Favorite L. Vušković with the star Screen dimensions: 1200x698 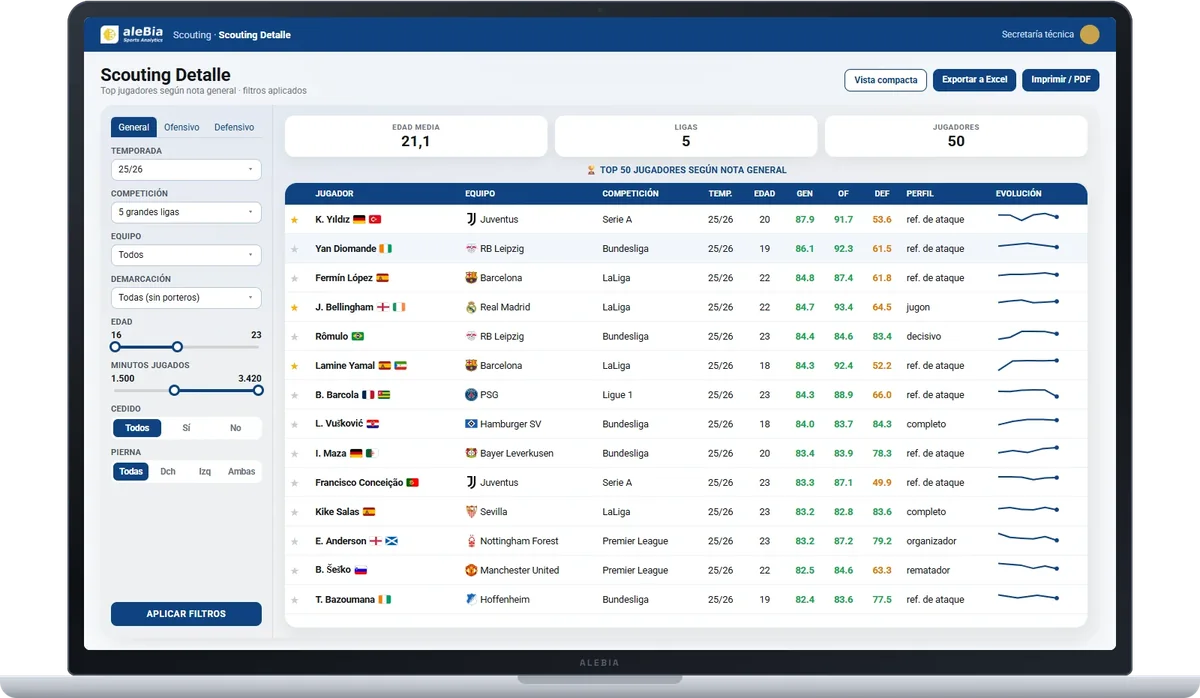[x=294, y=424]
